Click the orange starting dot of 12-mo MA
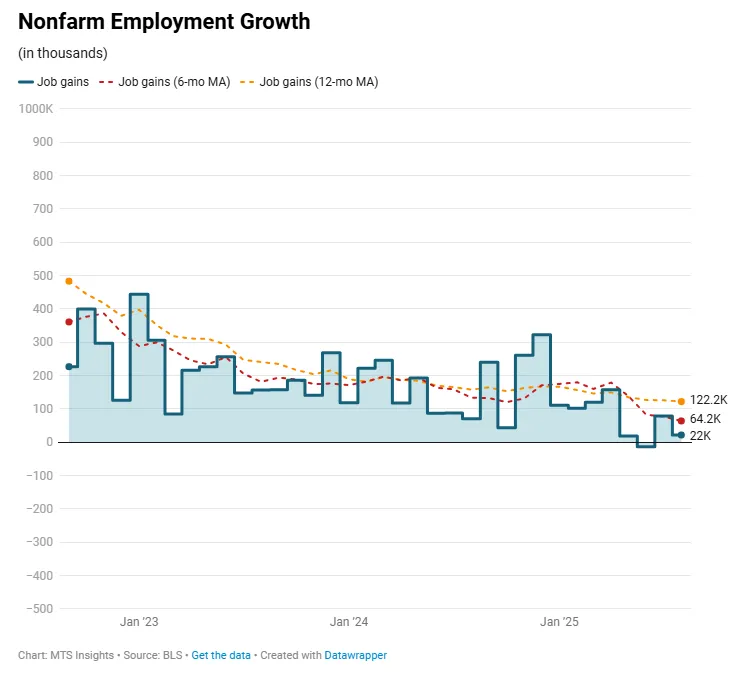The width and height of the screenshot is (741, 675). (x=69, y=281)
